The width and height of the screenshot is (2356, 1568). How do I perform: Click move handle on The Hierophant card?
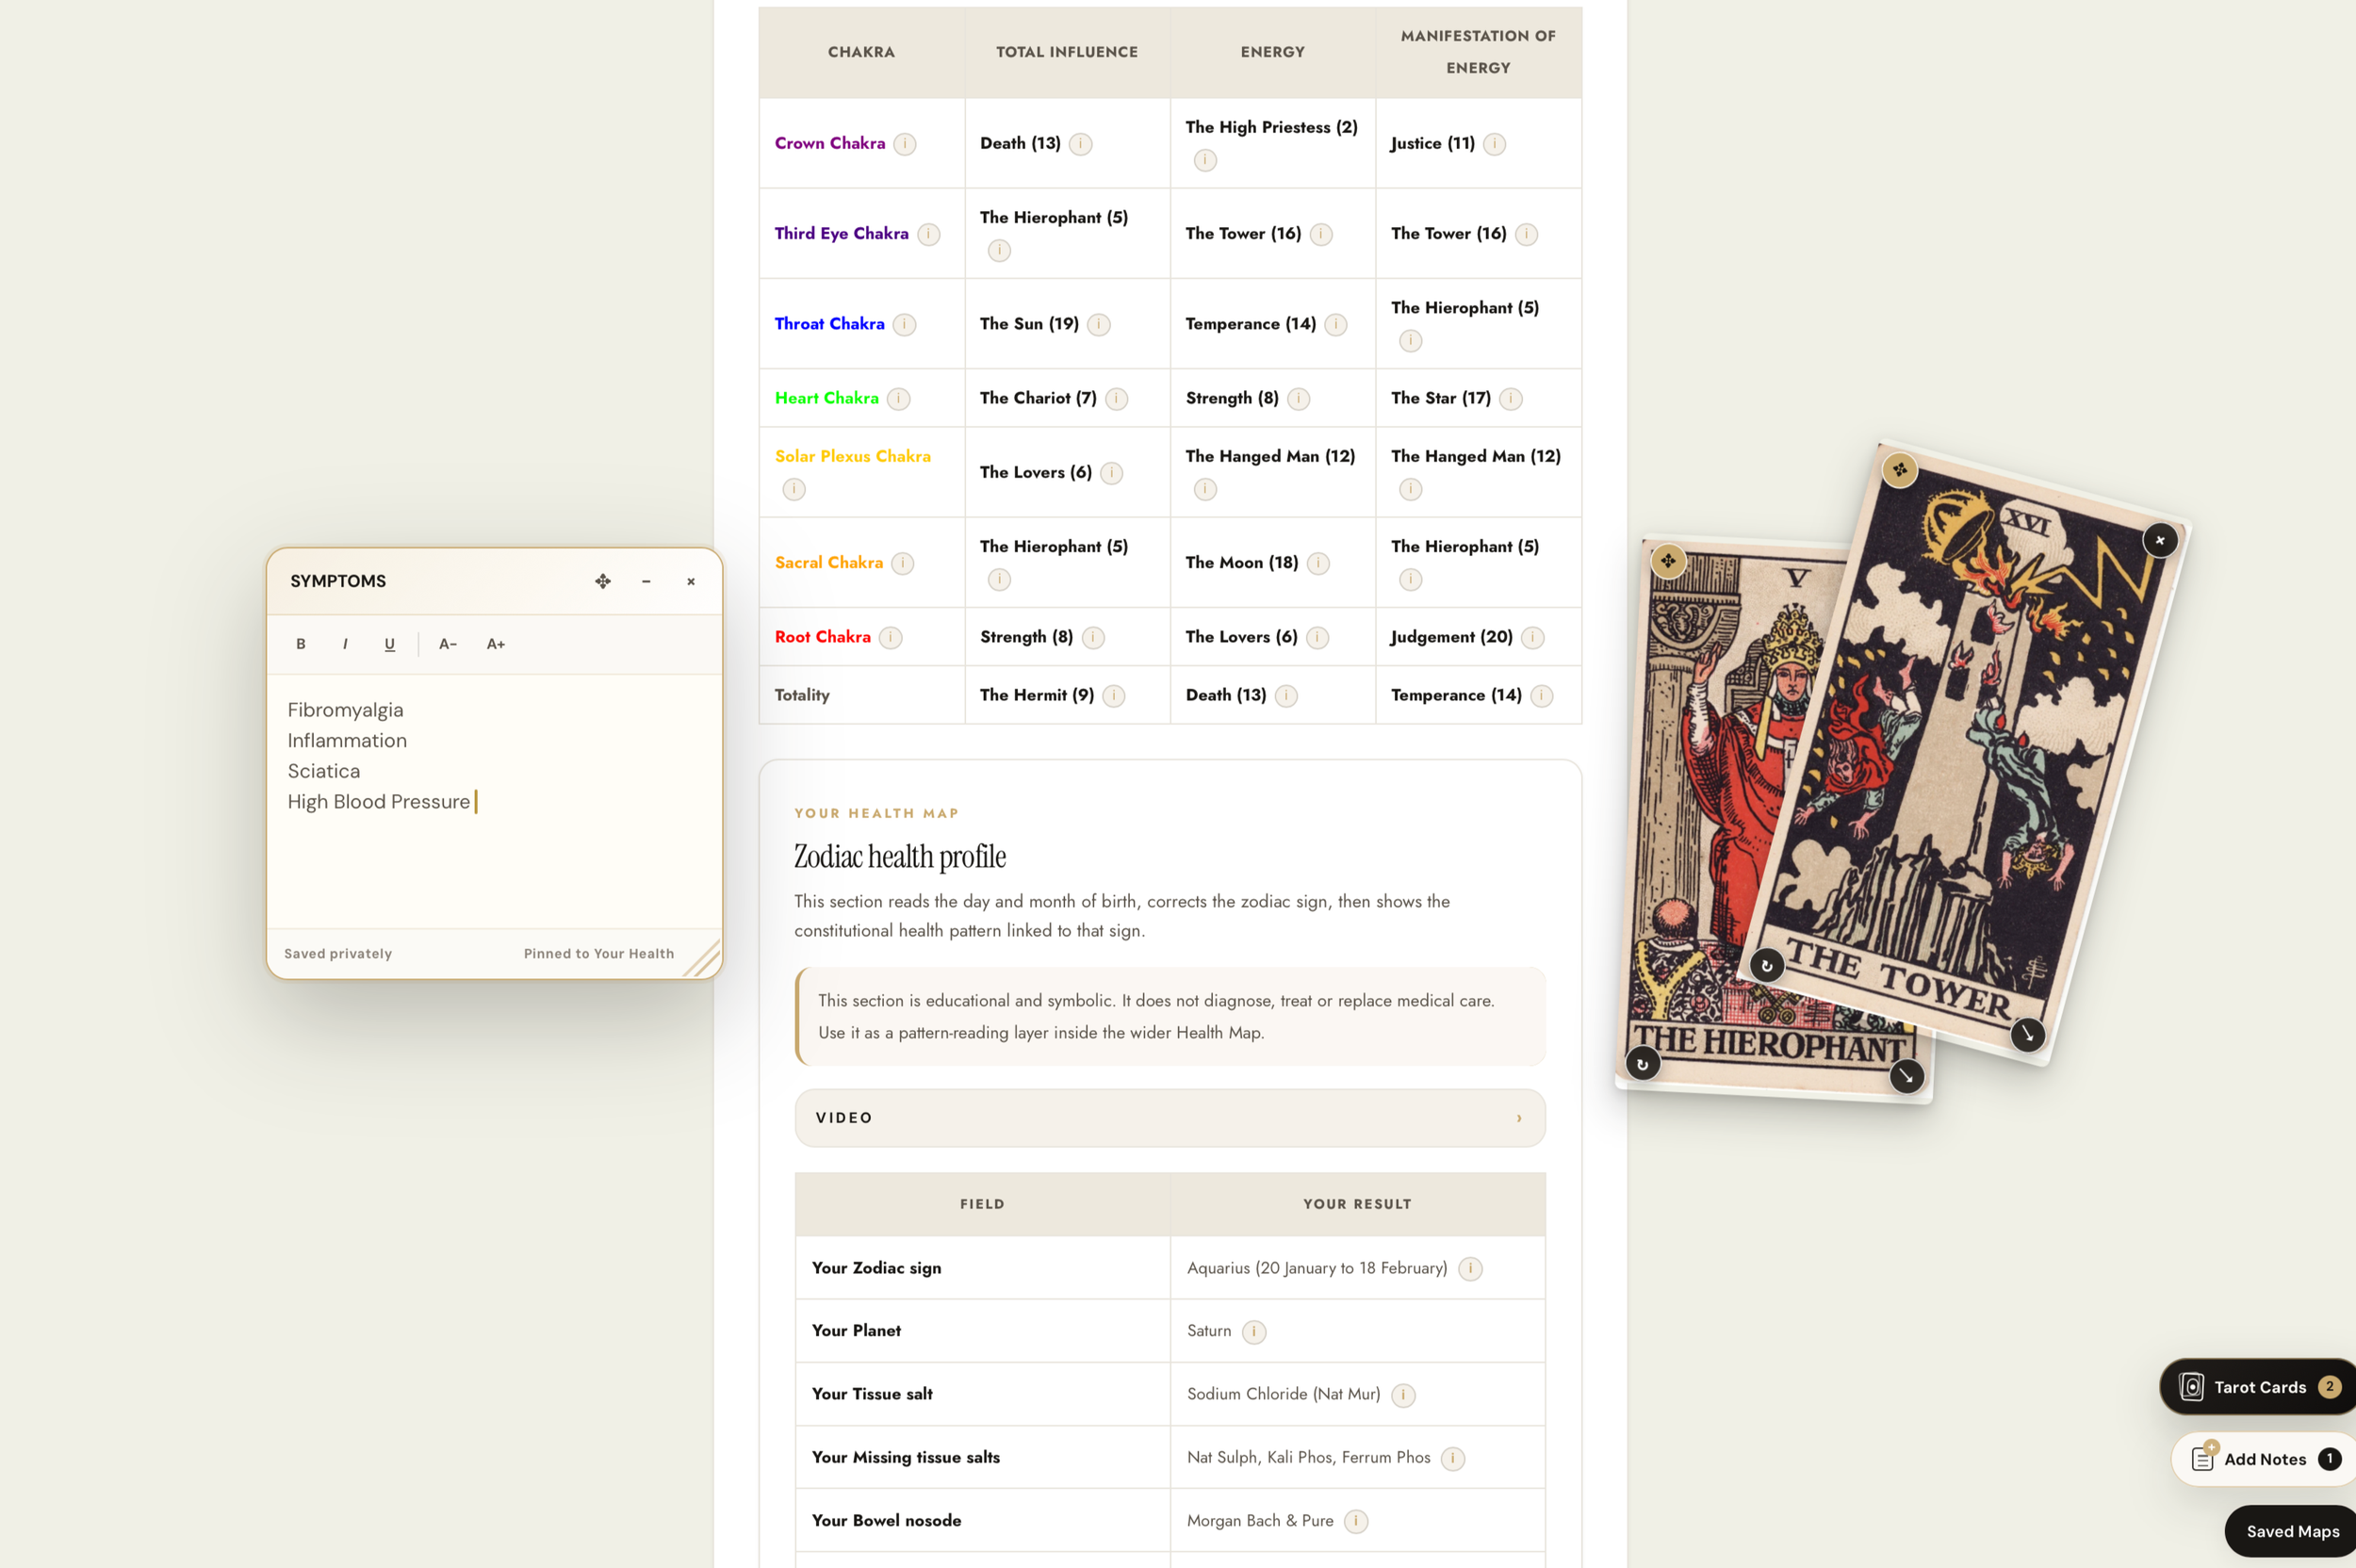[x=1668, y=561]
